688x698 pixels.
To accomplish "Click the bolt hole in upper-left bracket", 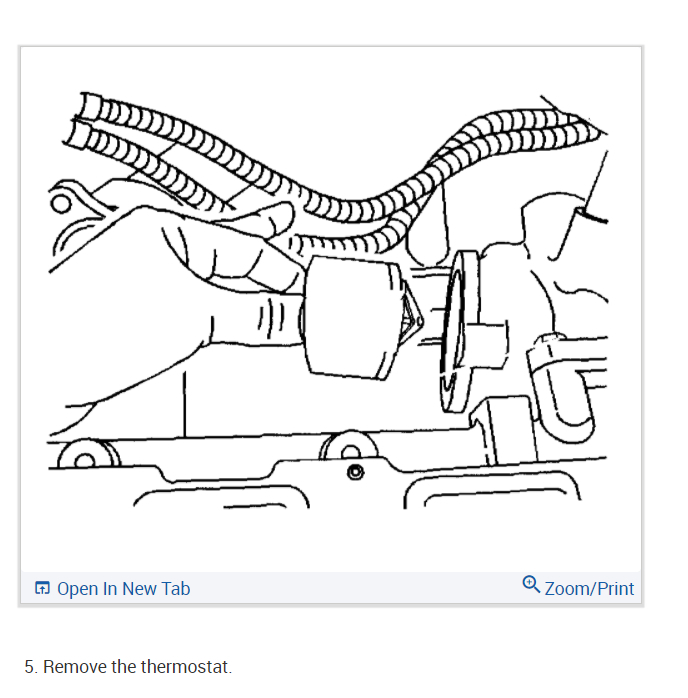I will tap(61, 204).
